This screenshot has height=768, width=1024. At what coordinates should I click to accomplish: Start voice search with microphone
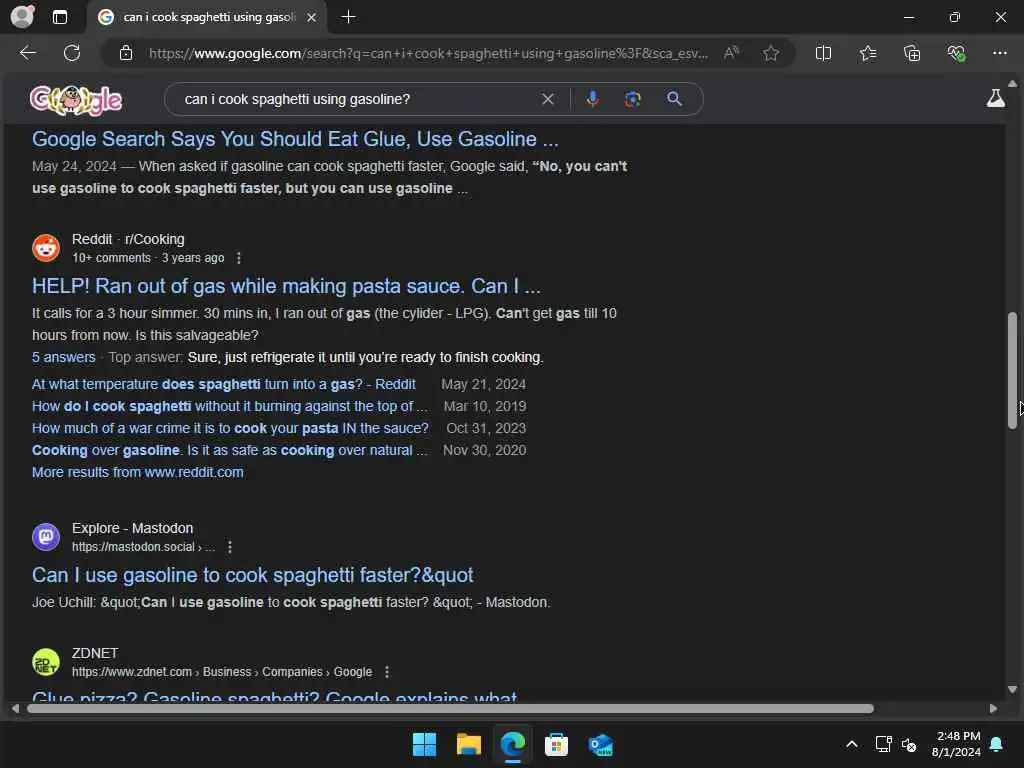pos(592,99)
